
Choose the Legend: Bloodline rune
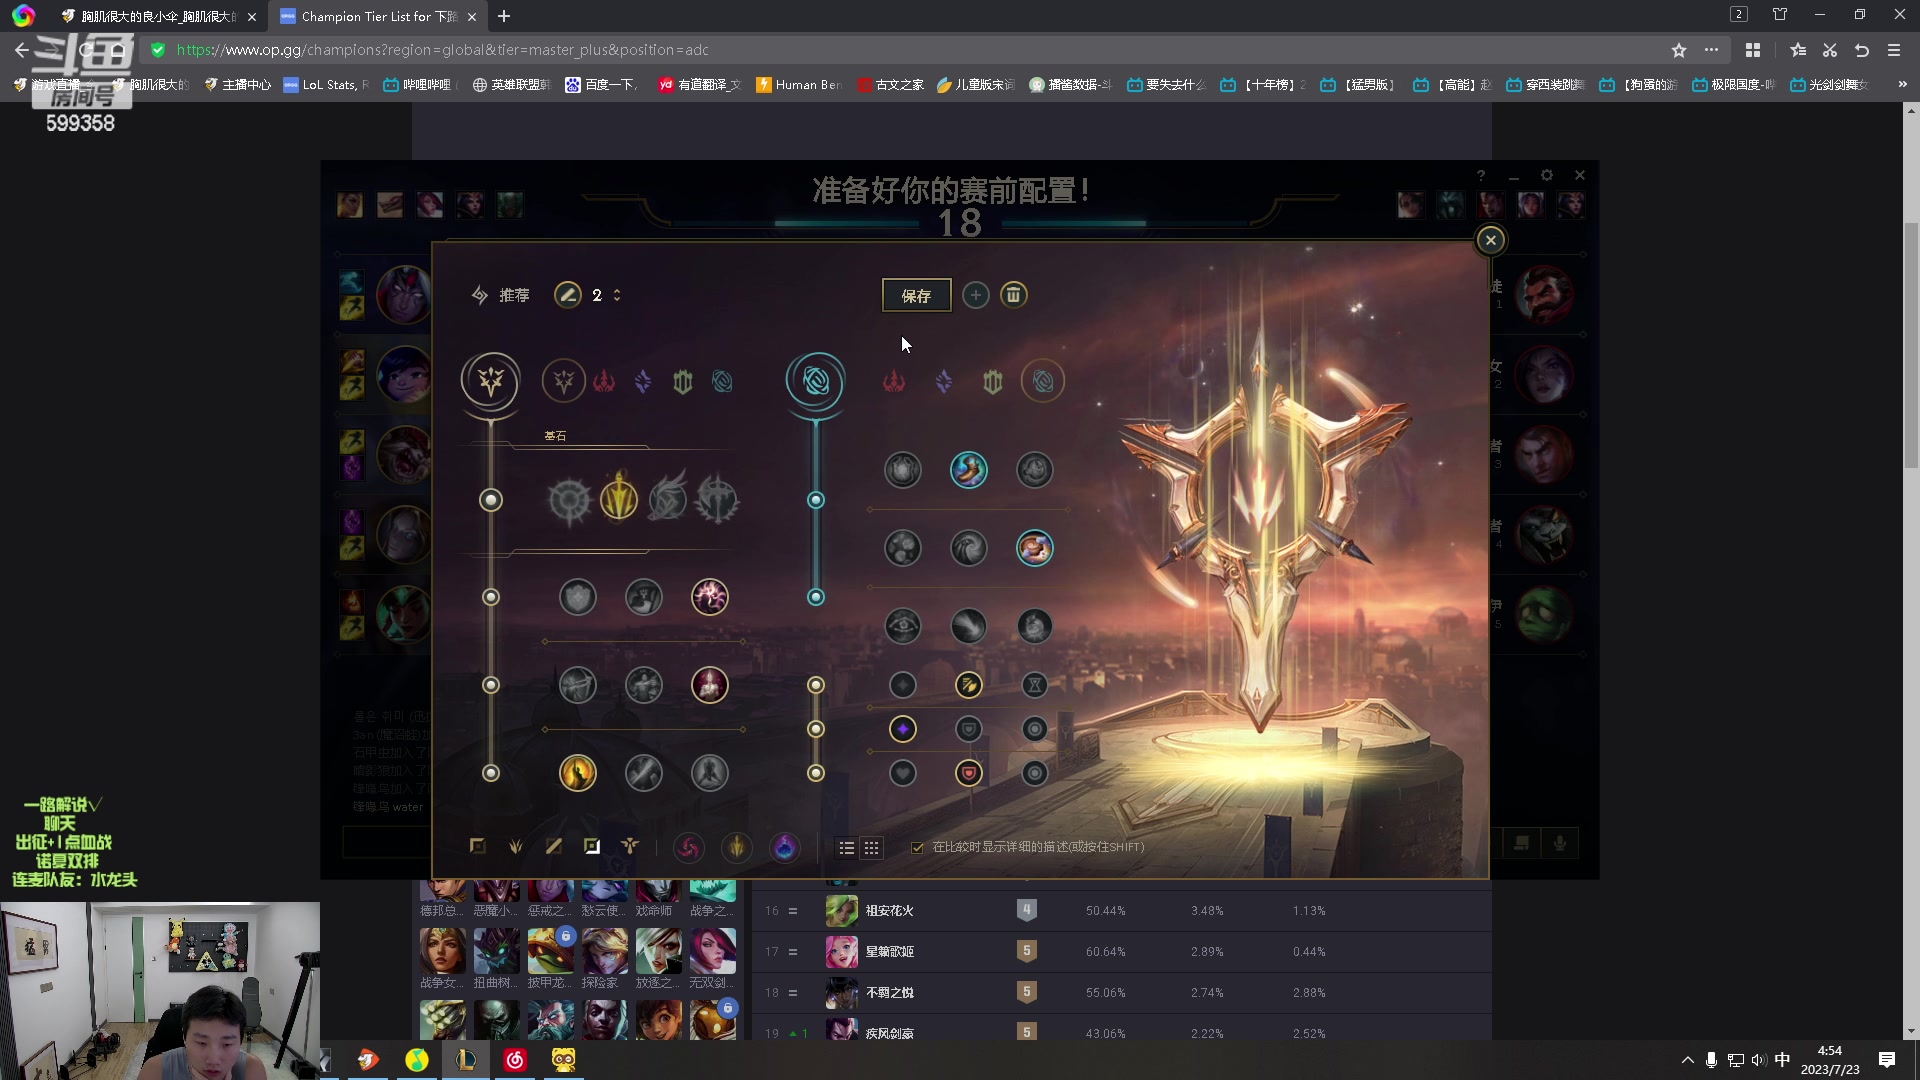coord(710,685)
